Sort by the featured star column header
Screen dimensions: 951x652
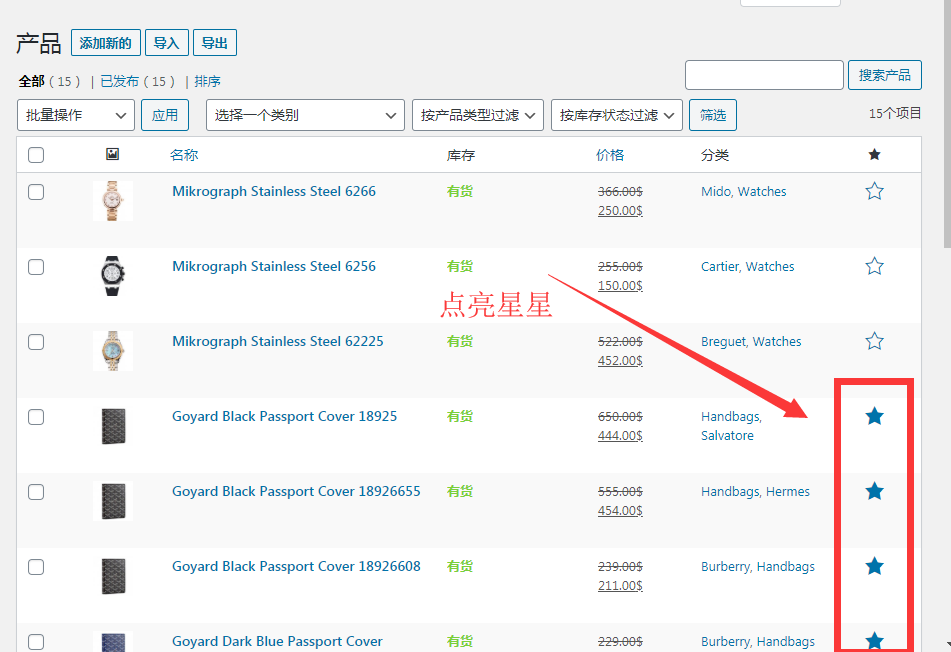[x=874, y=155]
